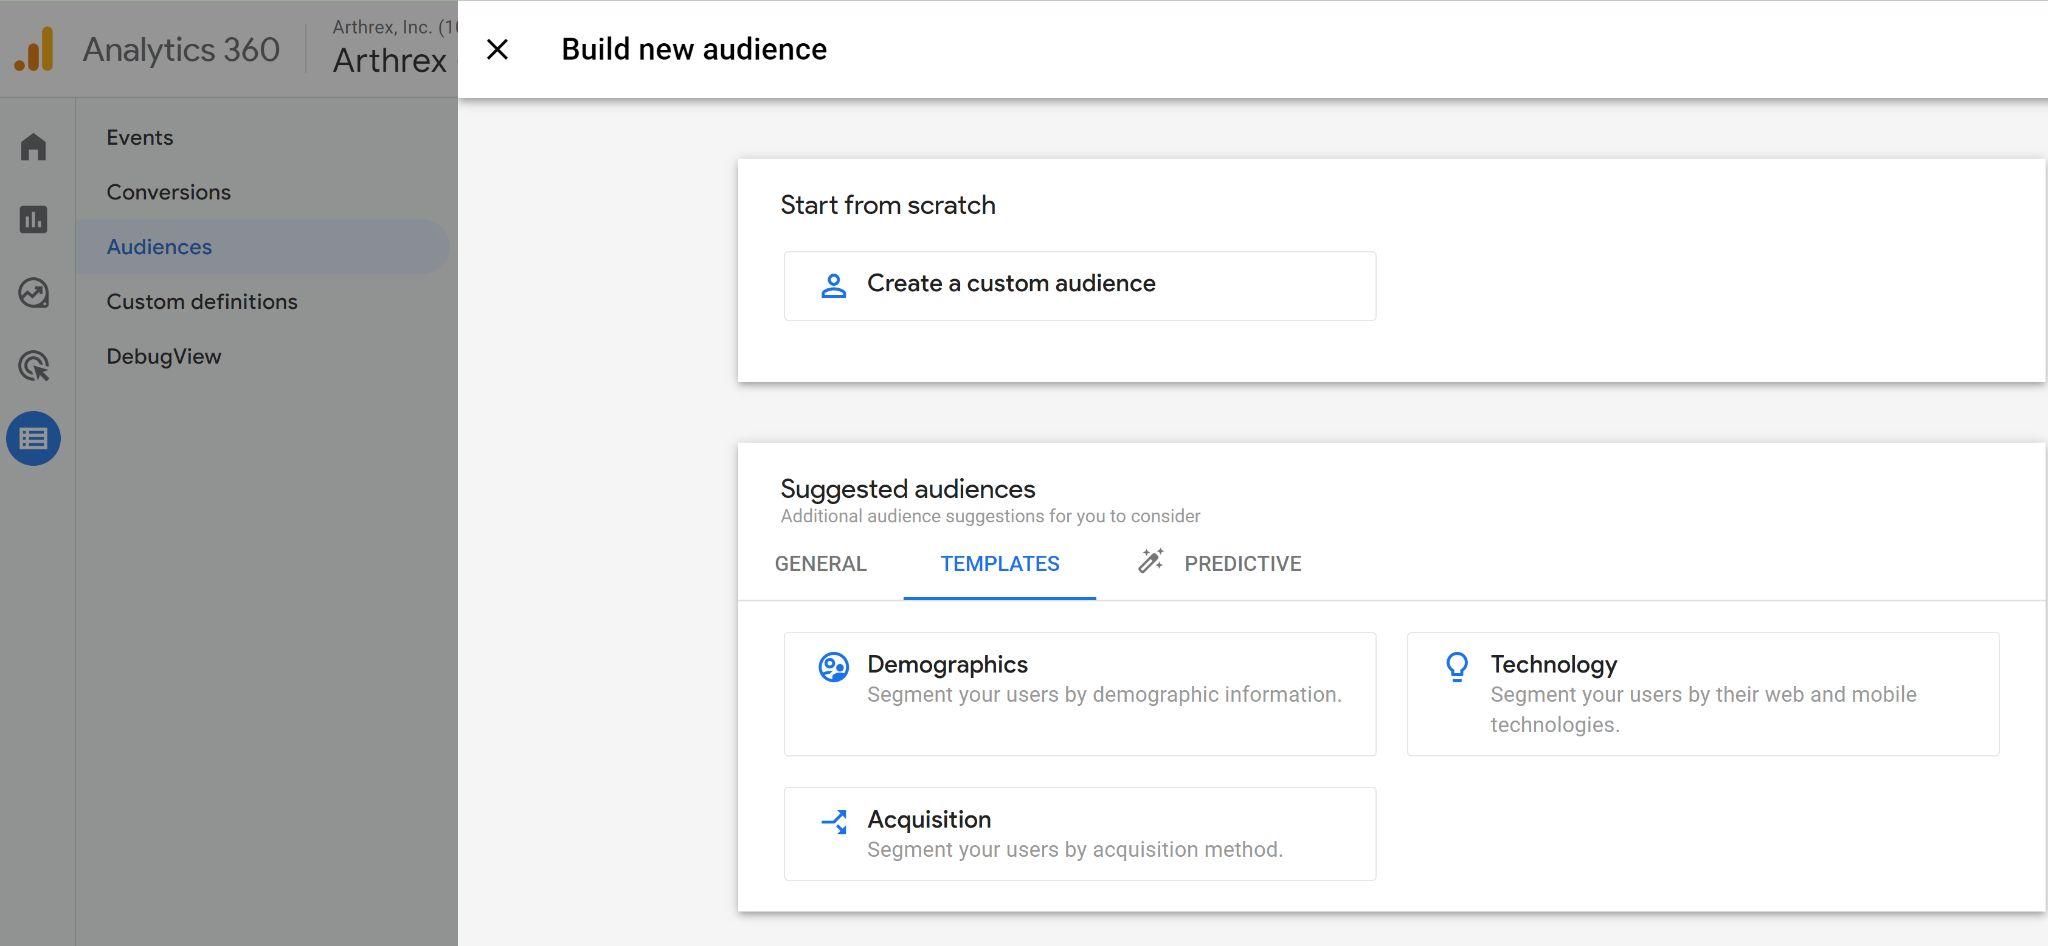Open the Explore icon in left rail
This screenshot has height=946, width=2048.
click(x=33, y=293)
